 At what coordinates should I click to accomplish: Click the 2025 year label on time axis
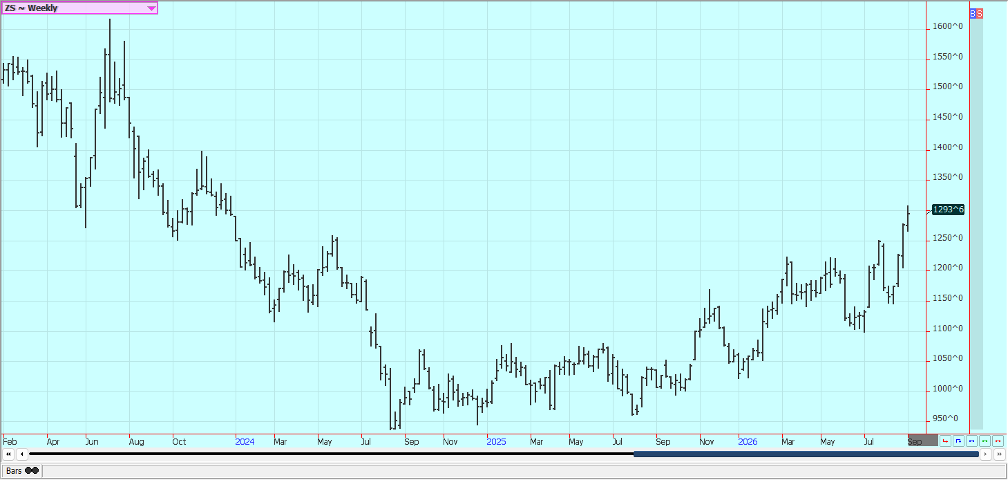(496, 441)
